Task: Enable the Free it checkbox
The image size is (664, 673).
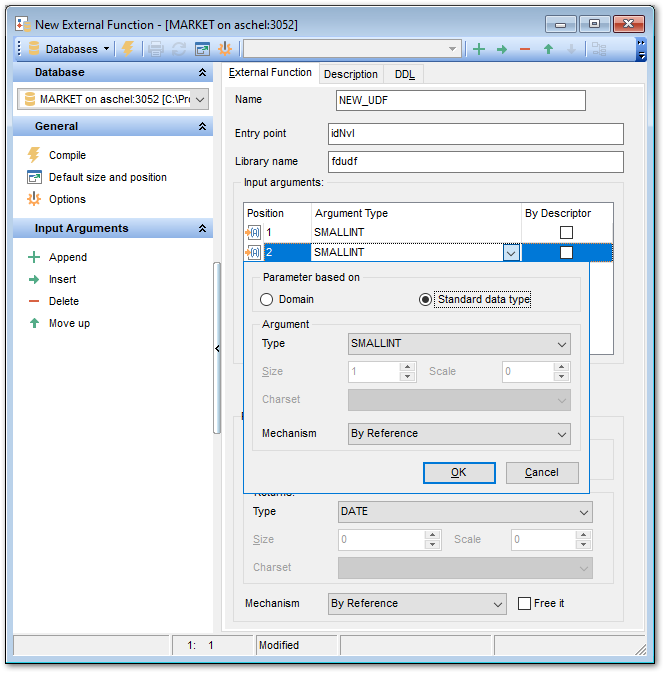Action: coord(525,603)
